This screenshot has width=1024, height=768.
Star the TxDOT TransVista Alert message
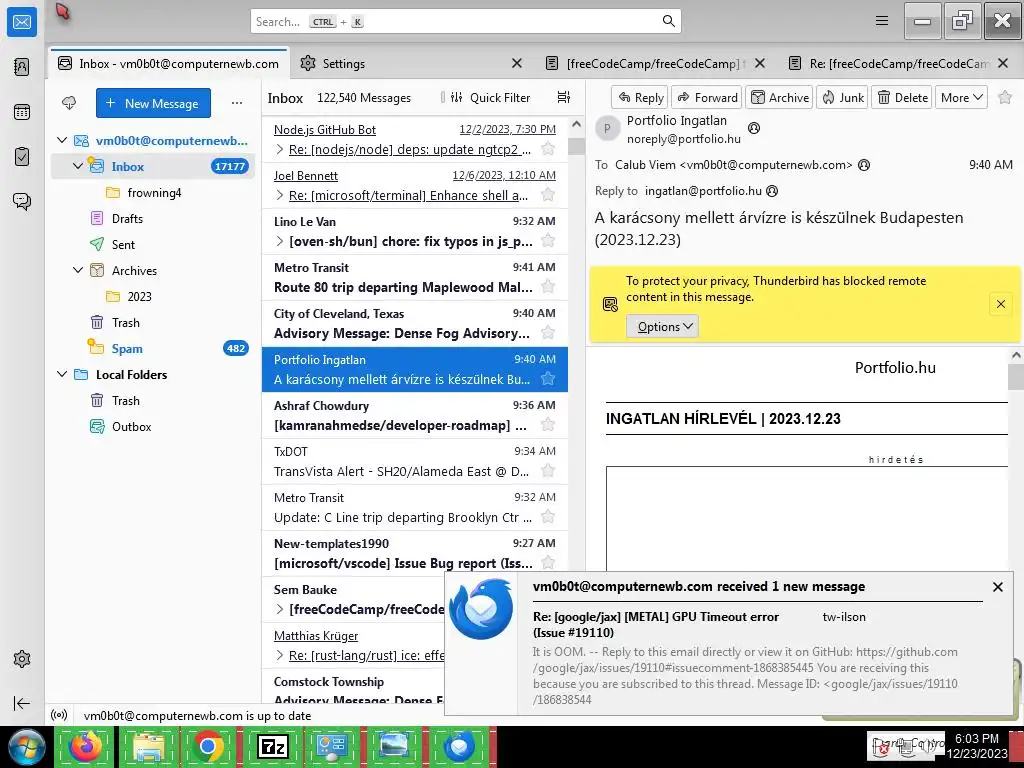pos(548,470)
